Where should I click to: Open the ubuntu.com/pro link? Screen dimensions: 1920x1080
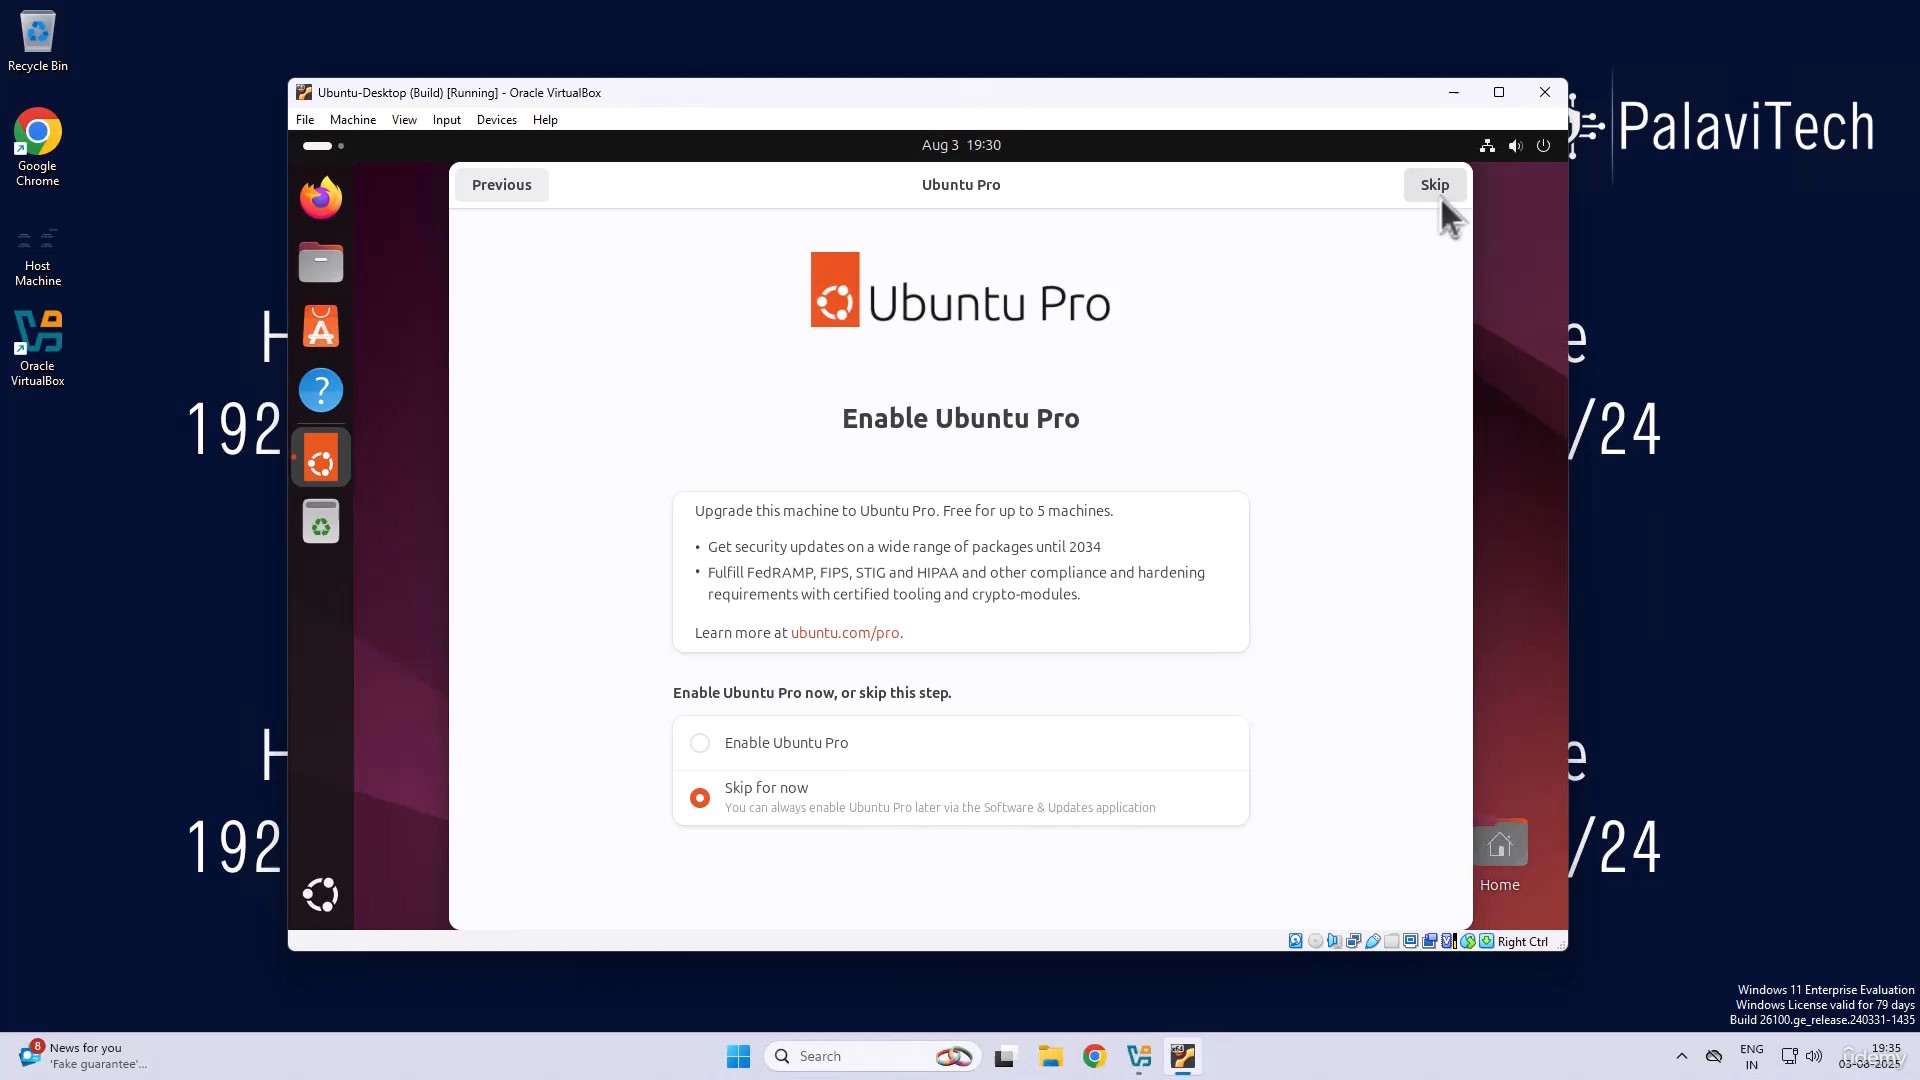tap(845, 633)
